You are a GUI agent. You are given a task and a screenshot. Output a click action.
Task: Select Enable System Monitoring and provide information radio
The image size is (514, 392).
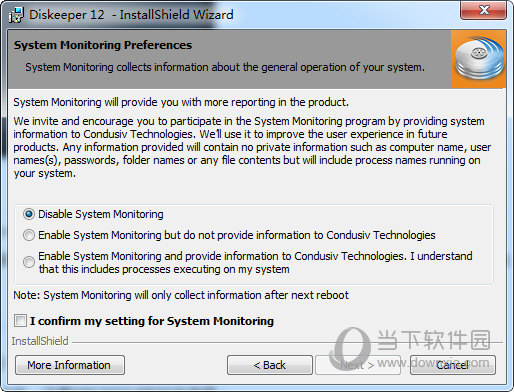coord(29,262)
